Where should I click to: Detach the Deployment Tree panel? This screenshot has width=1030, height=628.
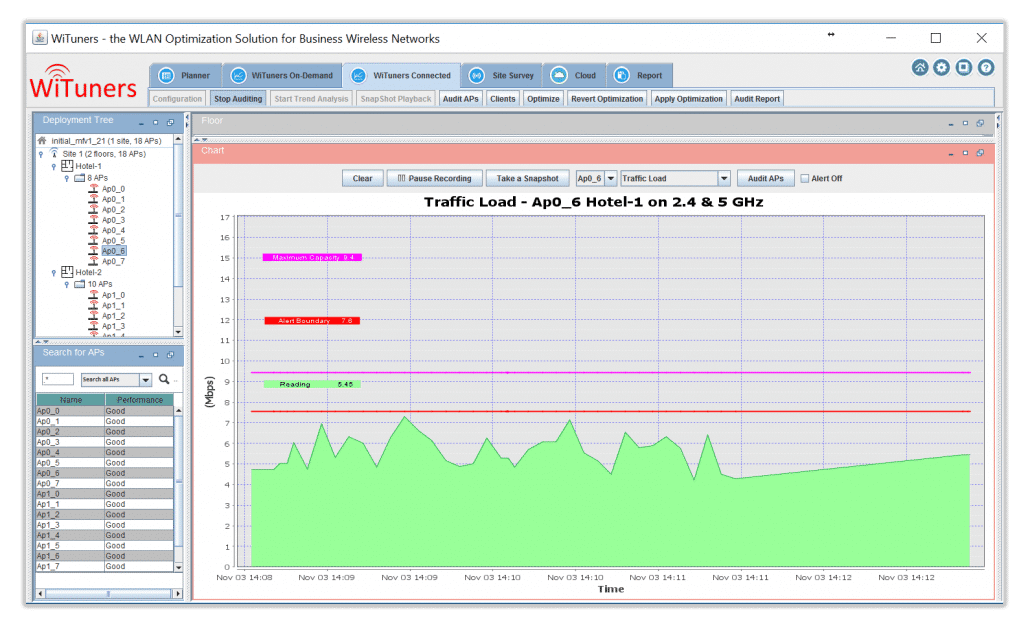tap(170, 122)
